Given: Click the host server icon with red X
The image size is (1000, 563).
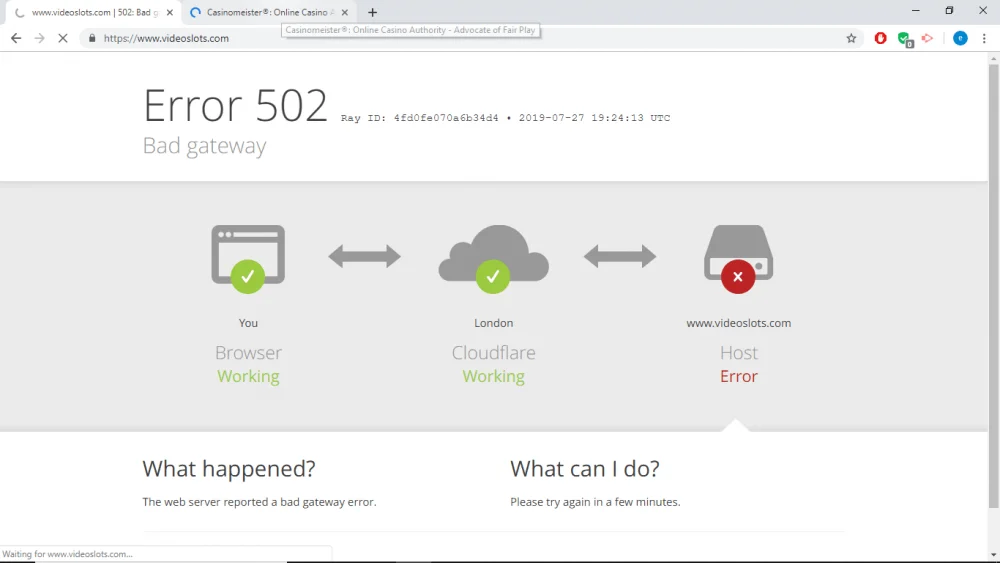Looking at the screenshot, I should click(x=739, y=259).
